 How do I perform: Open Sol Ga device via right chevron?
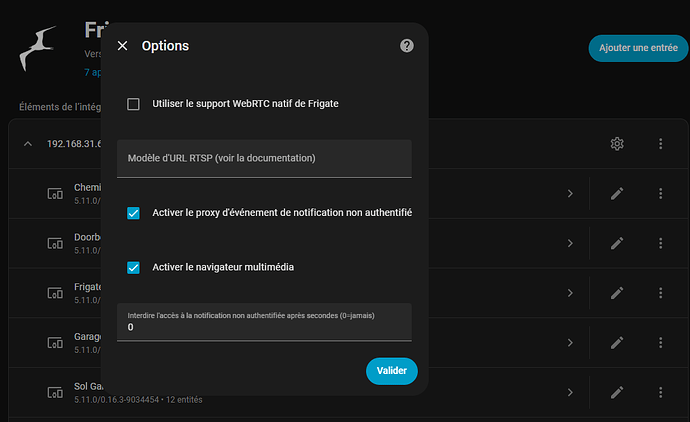click(x=570, y=392)
